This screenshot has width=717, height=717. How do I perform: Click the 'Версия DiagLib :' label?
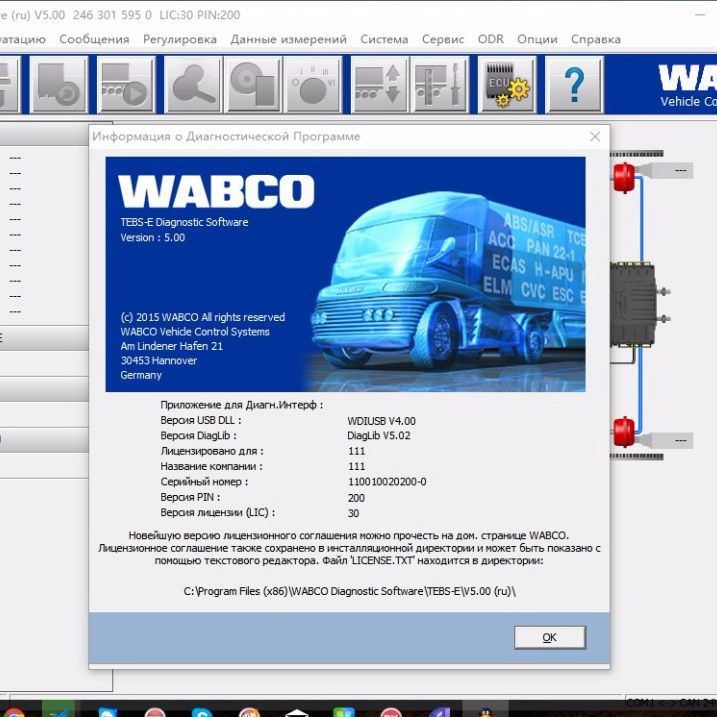tap(198, 436)
